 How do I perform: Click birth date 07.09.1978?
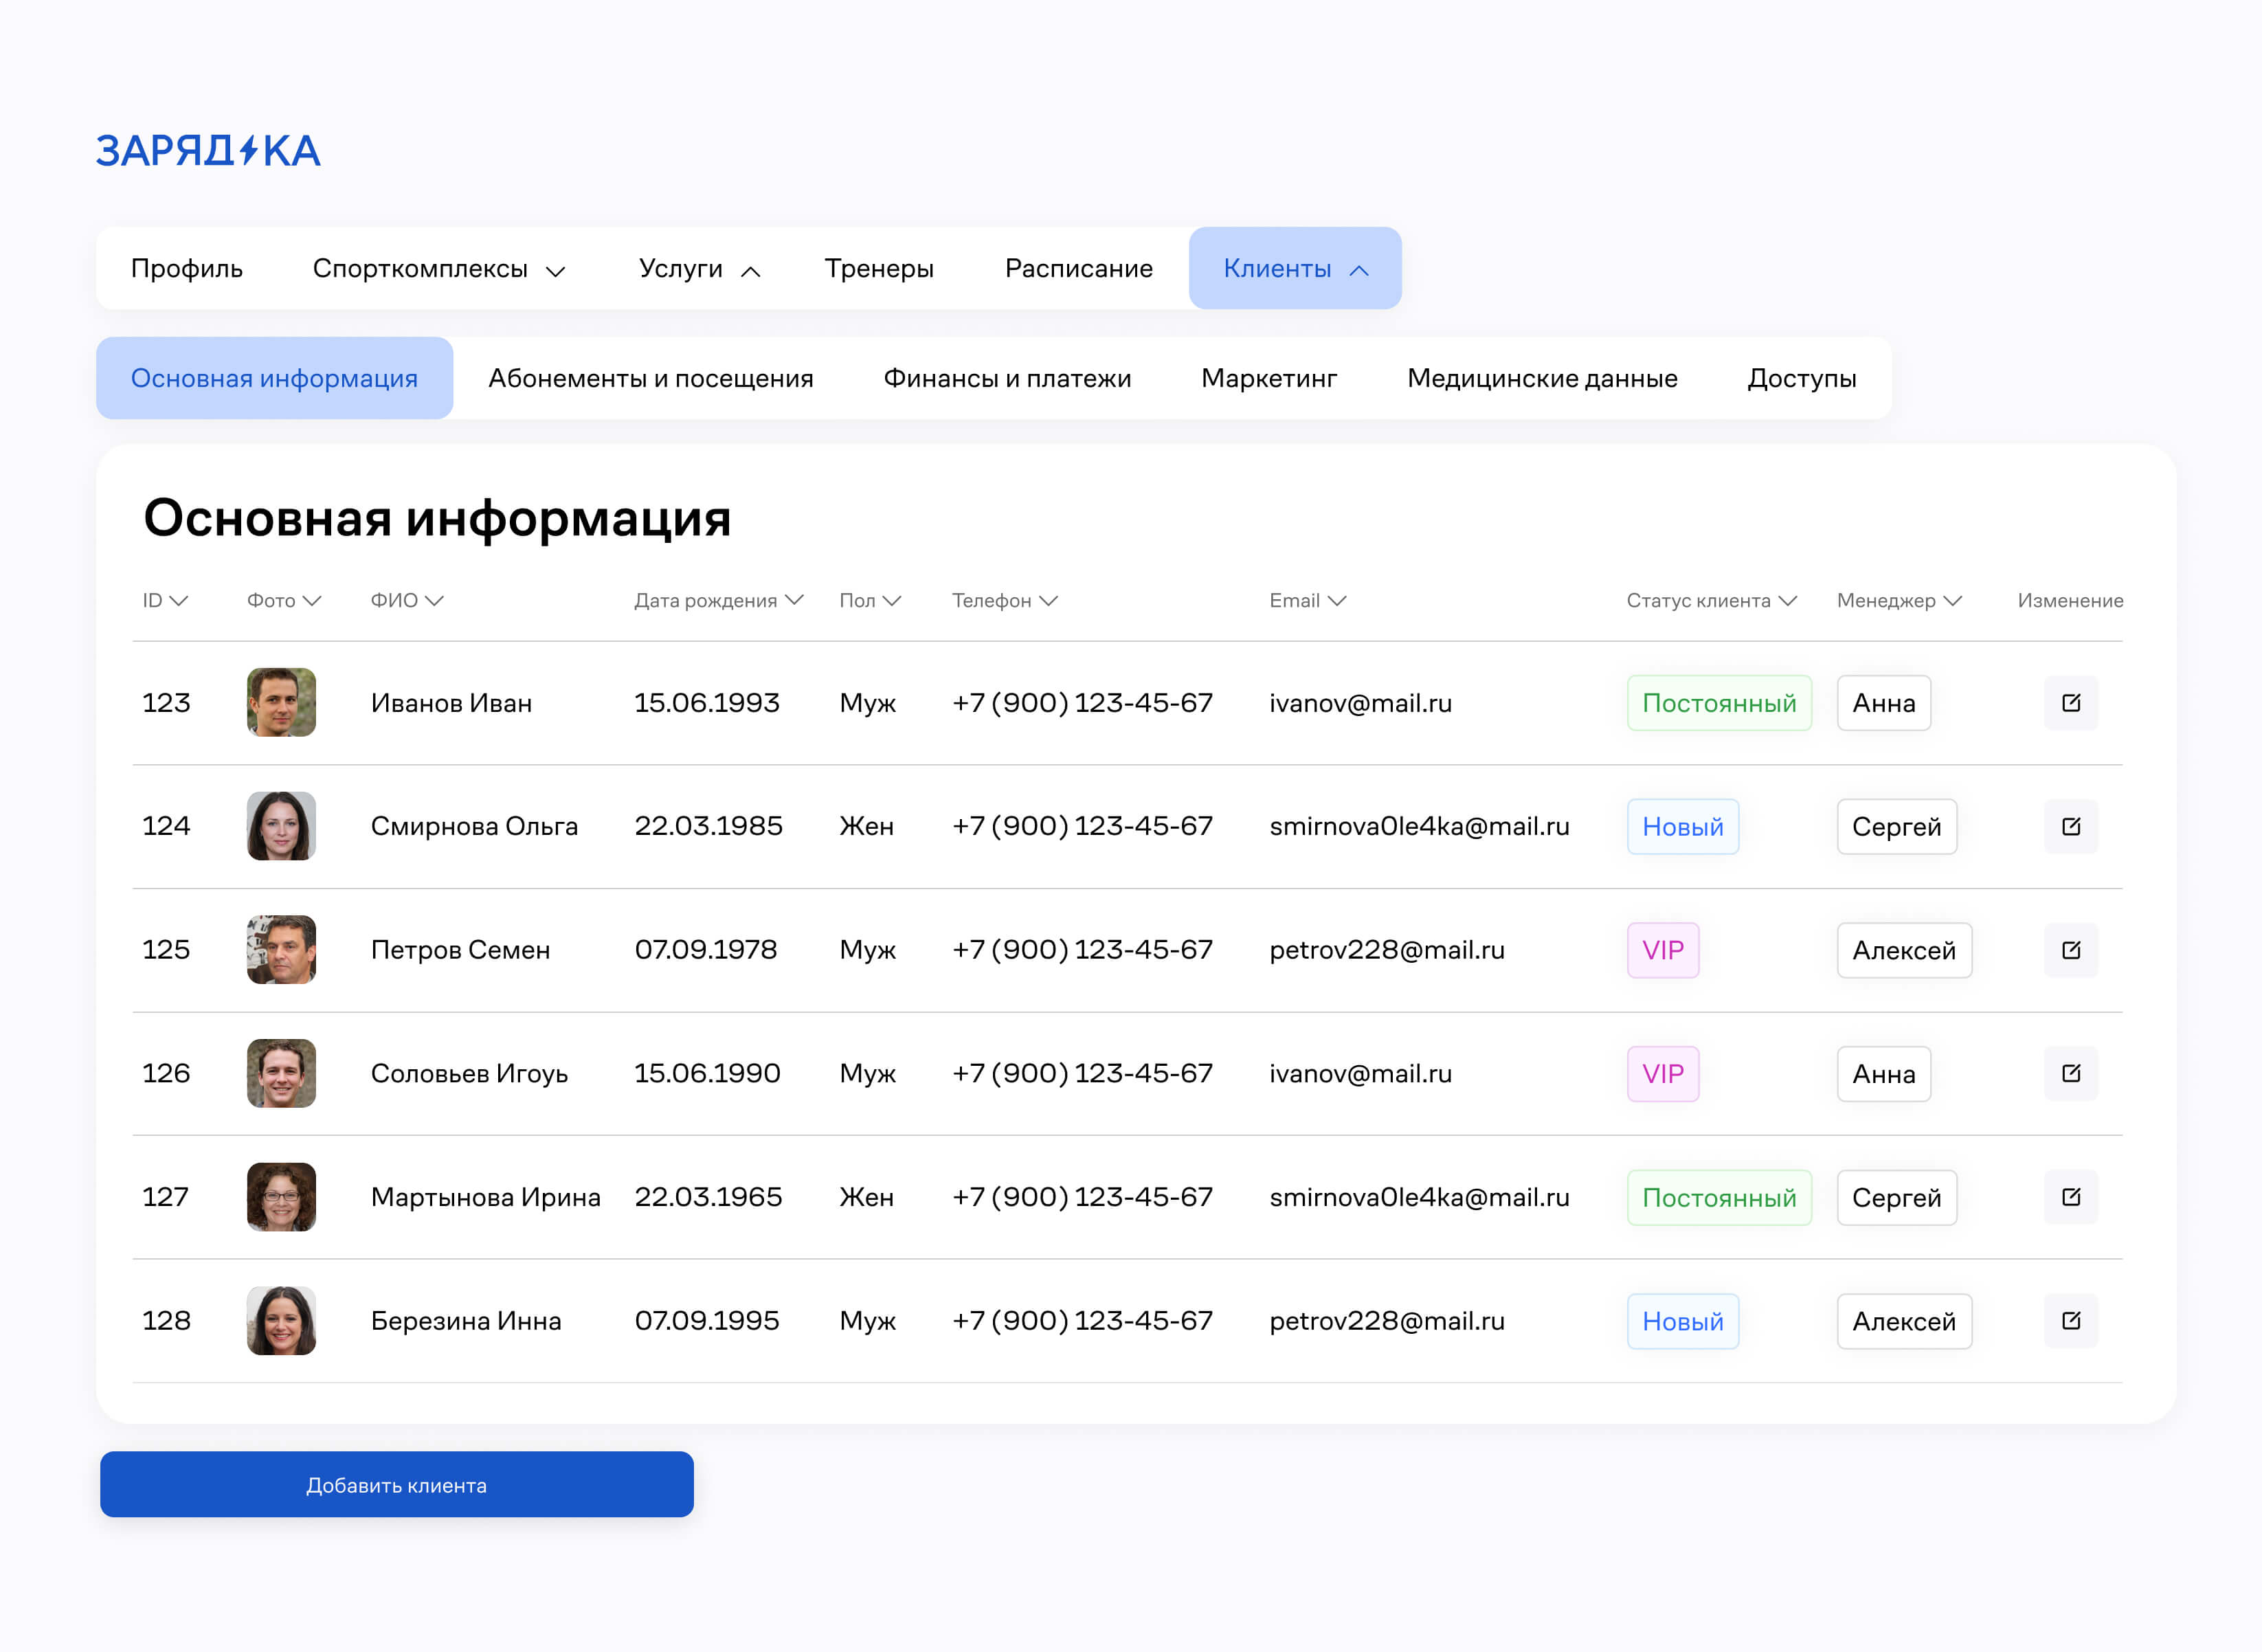click(x=706, y=950)
